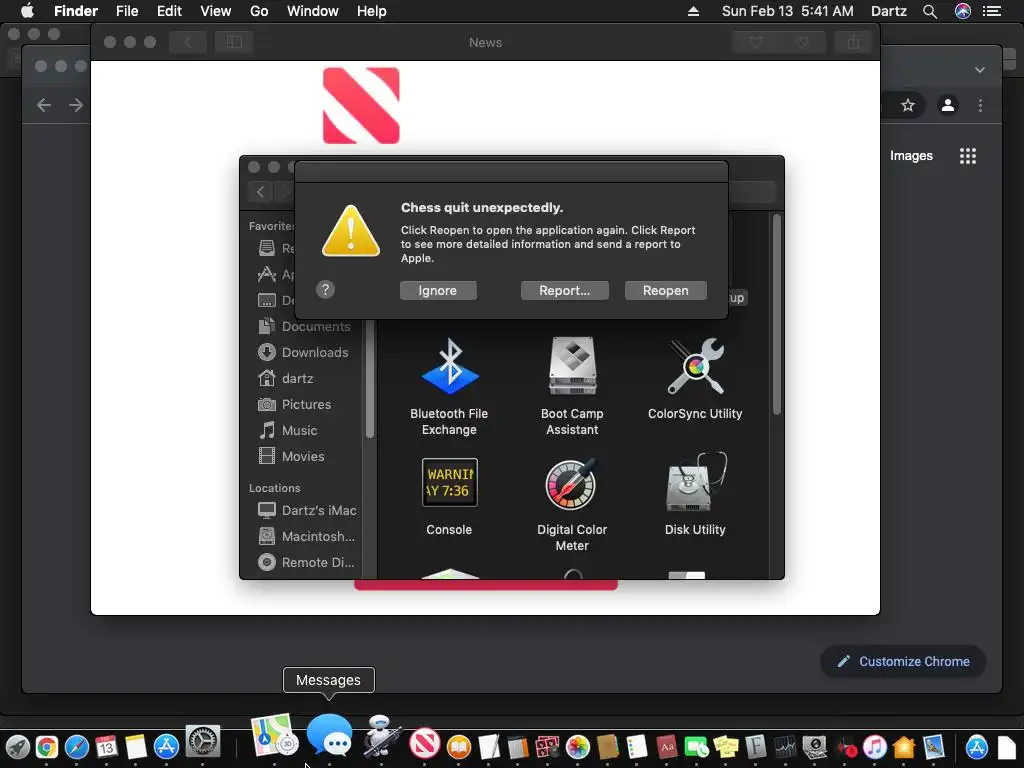Open the Chrome profile avatar button
This screenshot has height=768, width=1024.
948,105
